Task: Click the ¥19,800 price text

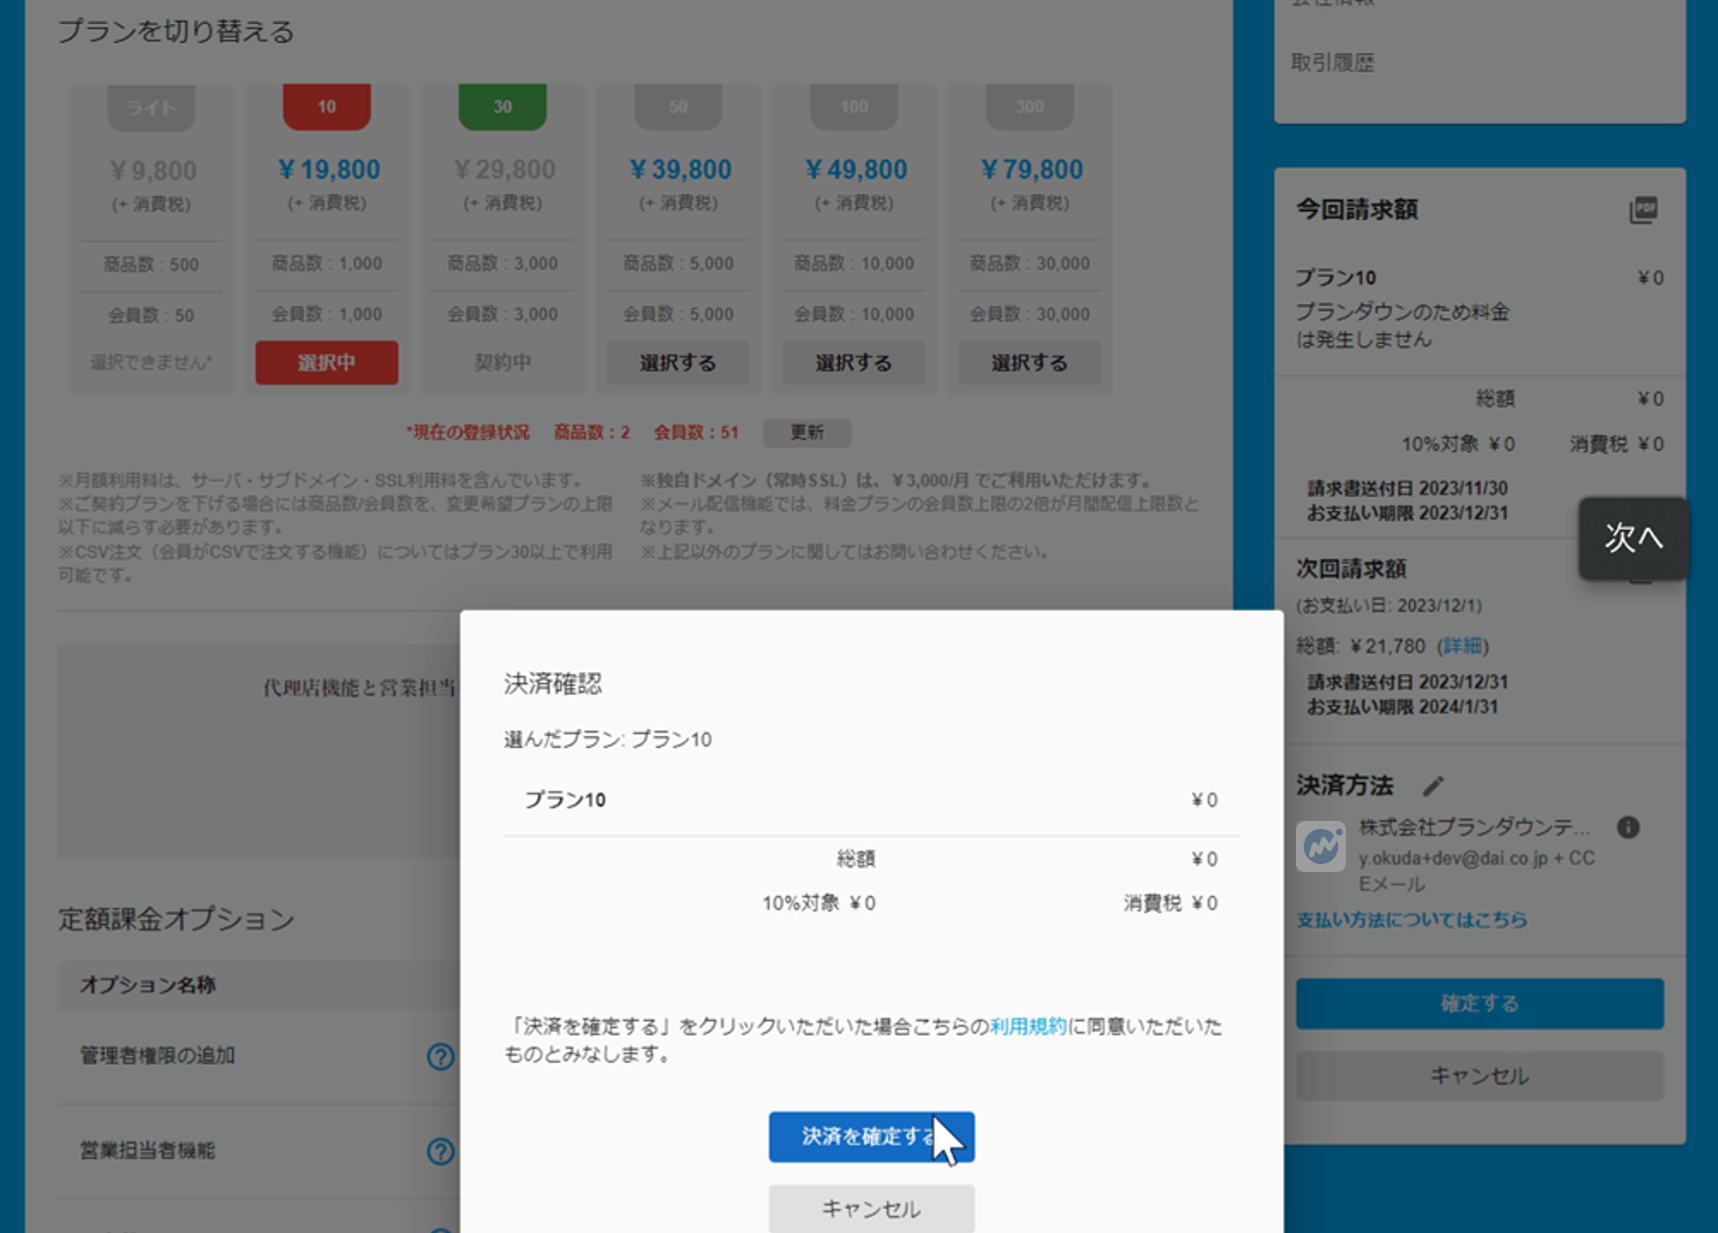Action: (329, 170)
